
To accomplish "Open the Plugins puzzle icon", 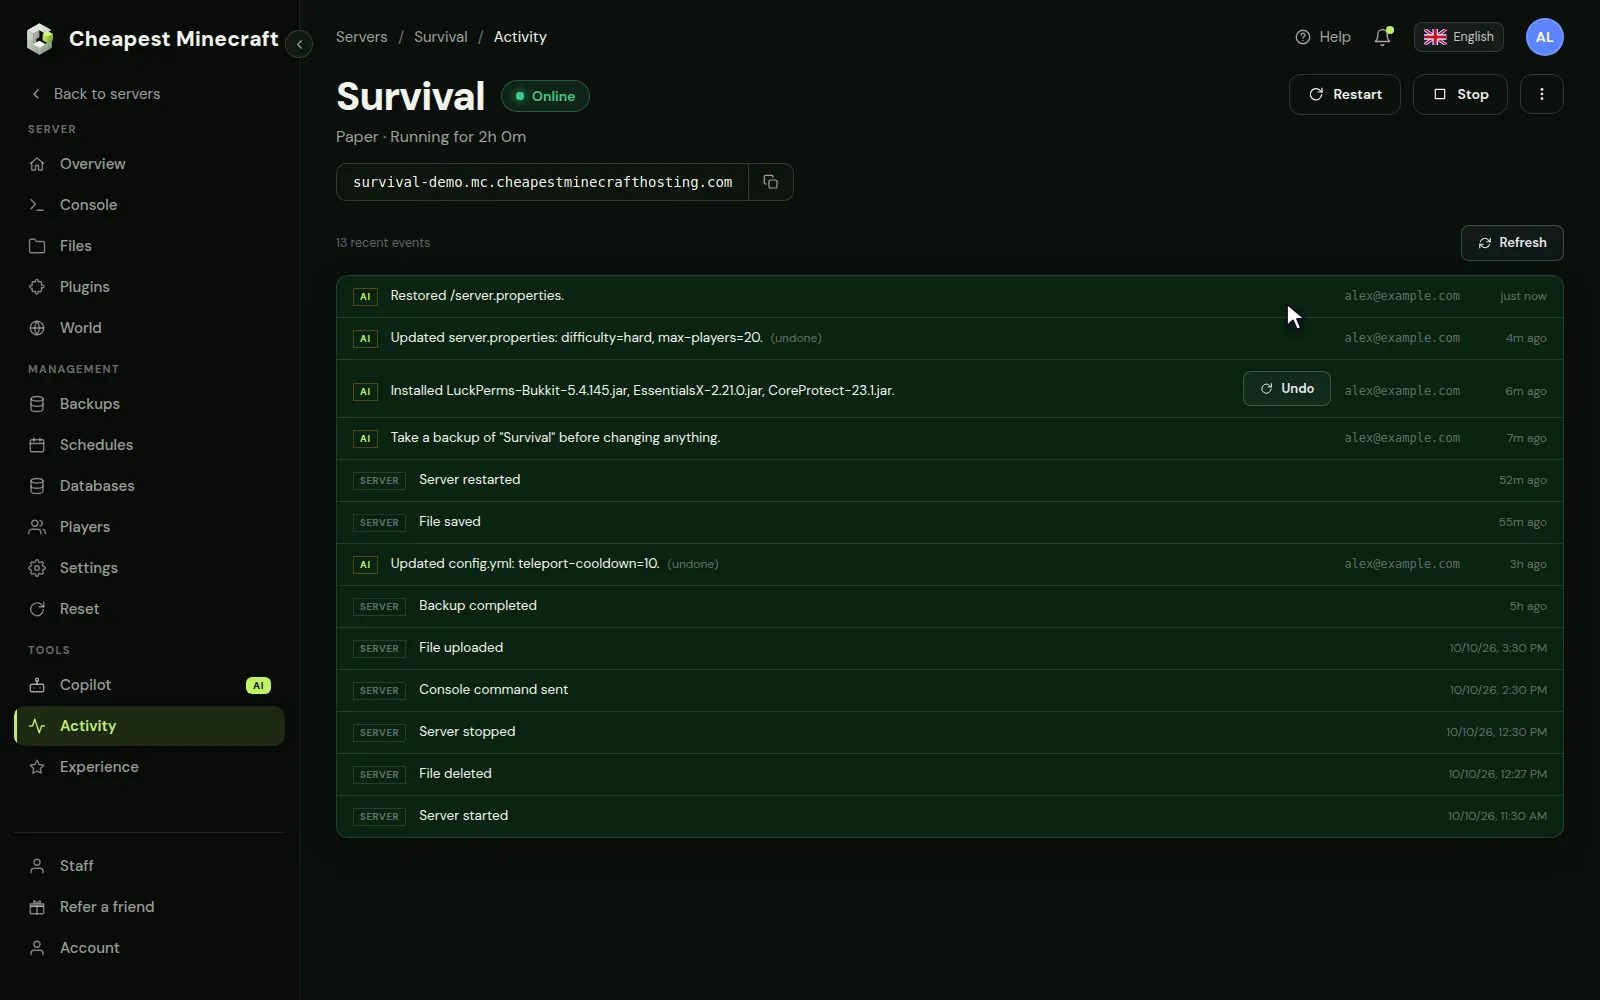I will 37,287.
